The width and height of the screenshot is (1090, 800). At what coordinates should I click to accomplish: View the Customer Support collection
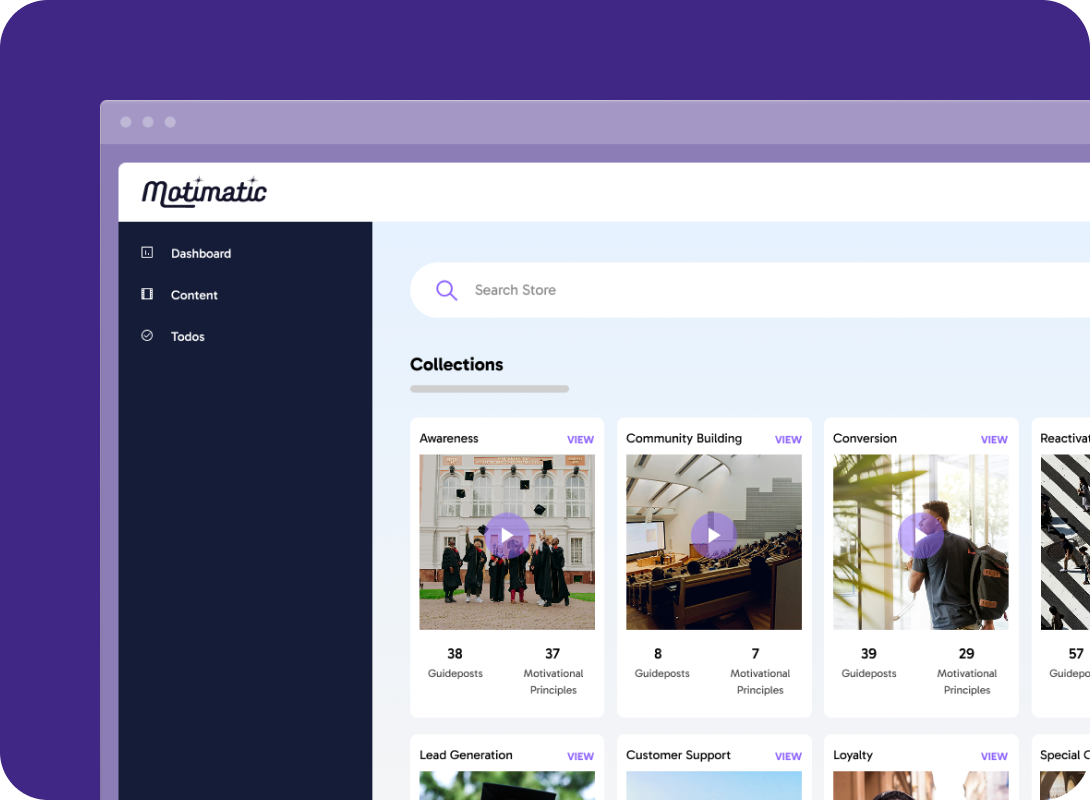[788, 756]
